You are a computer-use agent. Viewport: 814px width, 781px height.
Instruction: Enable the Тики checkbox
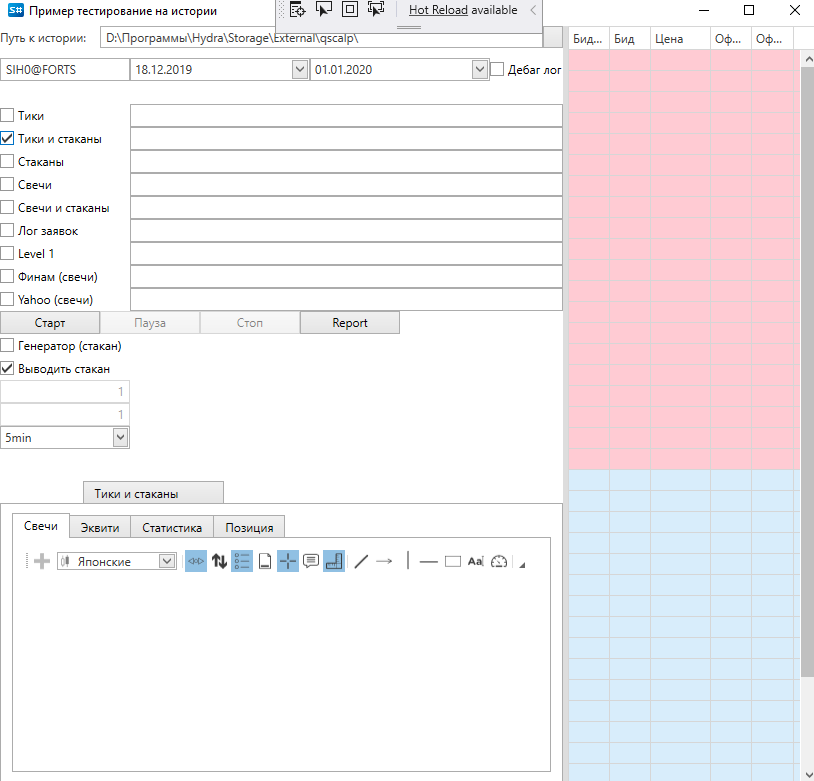tap(8, 116)
